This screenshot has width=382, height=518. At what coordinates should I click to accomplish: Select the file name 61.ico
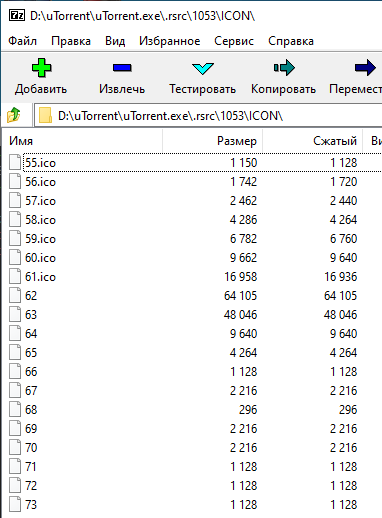(x=41, y=277)
